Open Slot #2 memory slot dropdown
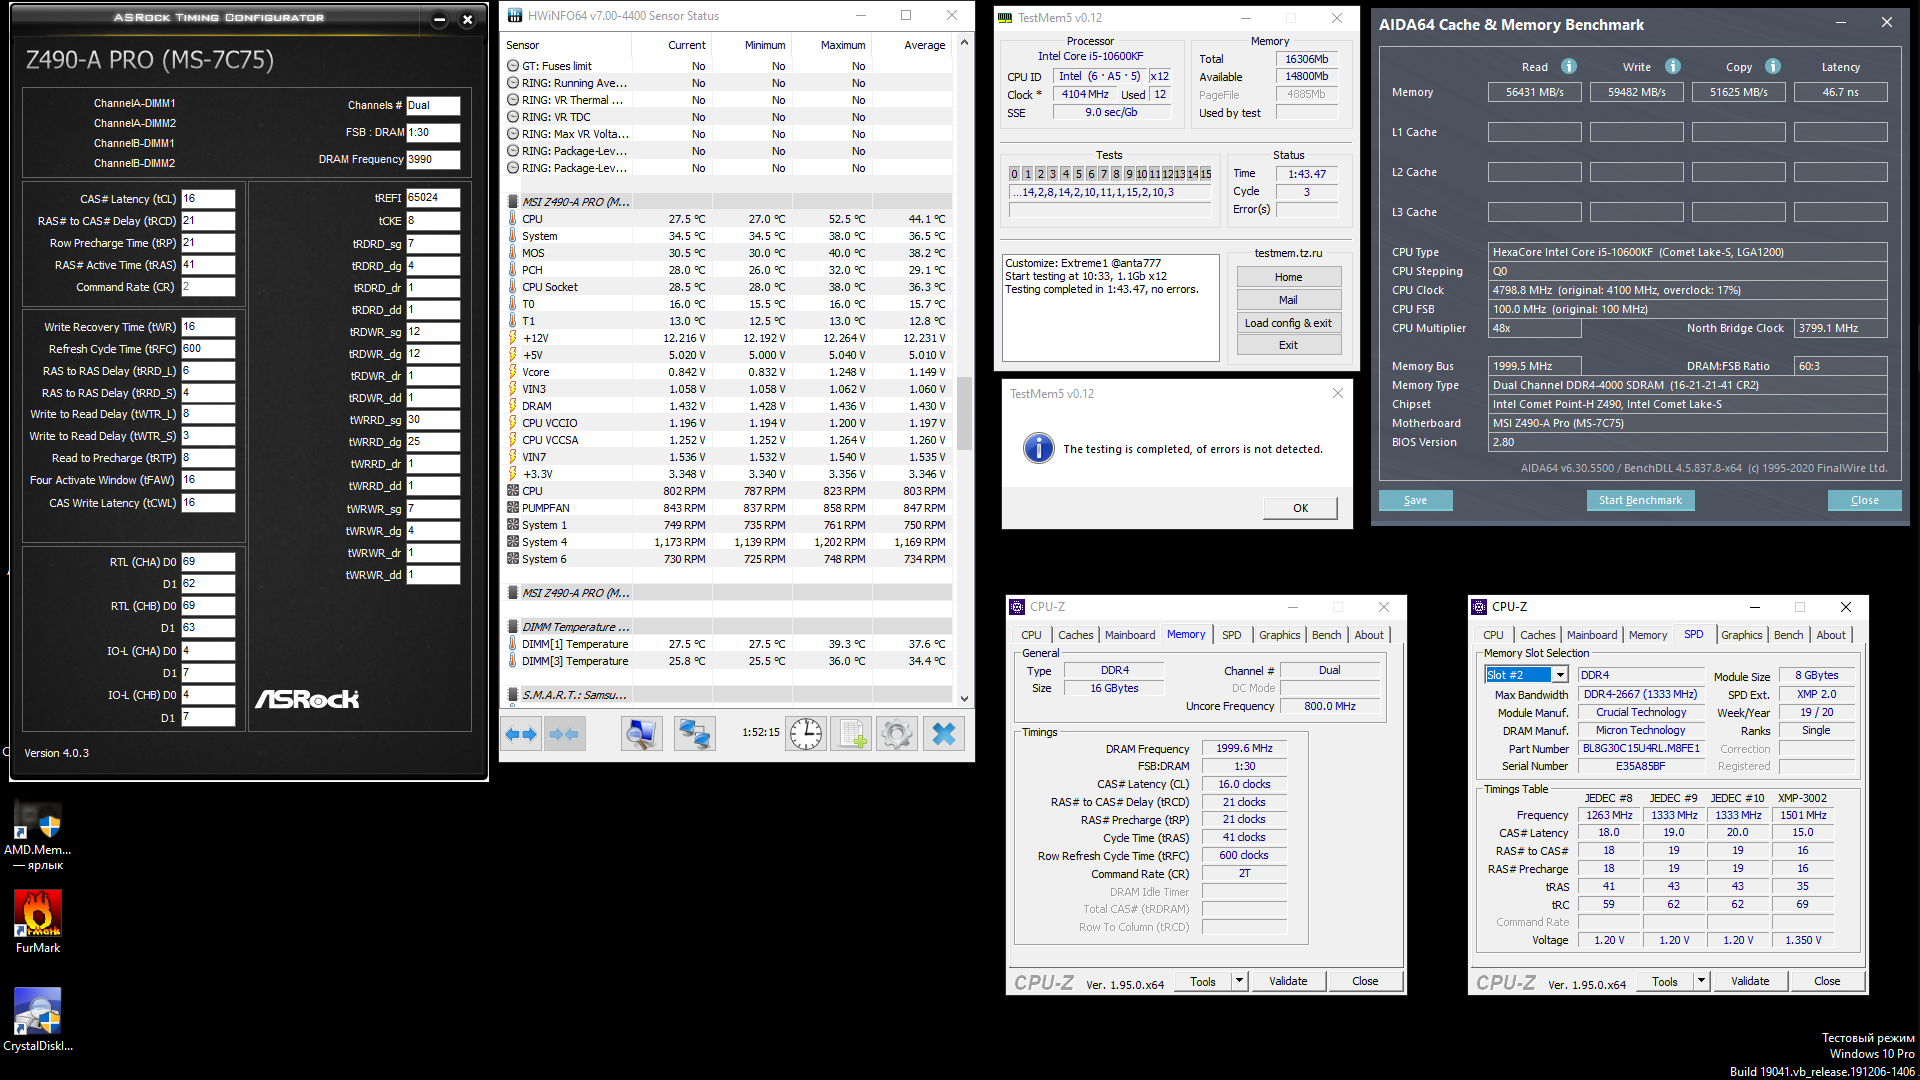This screenshot has width=1920, height=1080. [1559, 675]
